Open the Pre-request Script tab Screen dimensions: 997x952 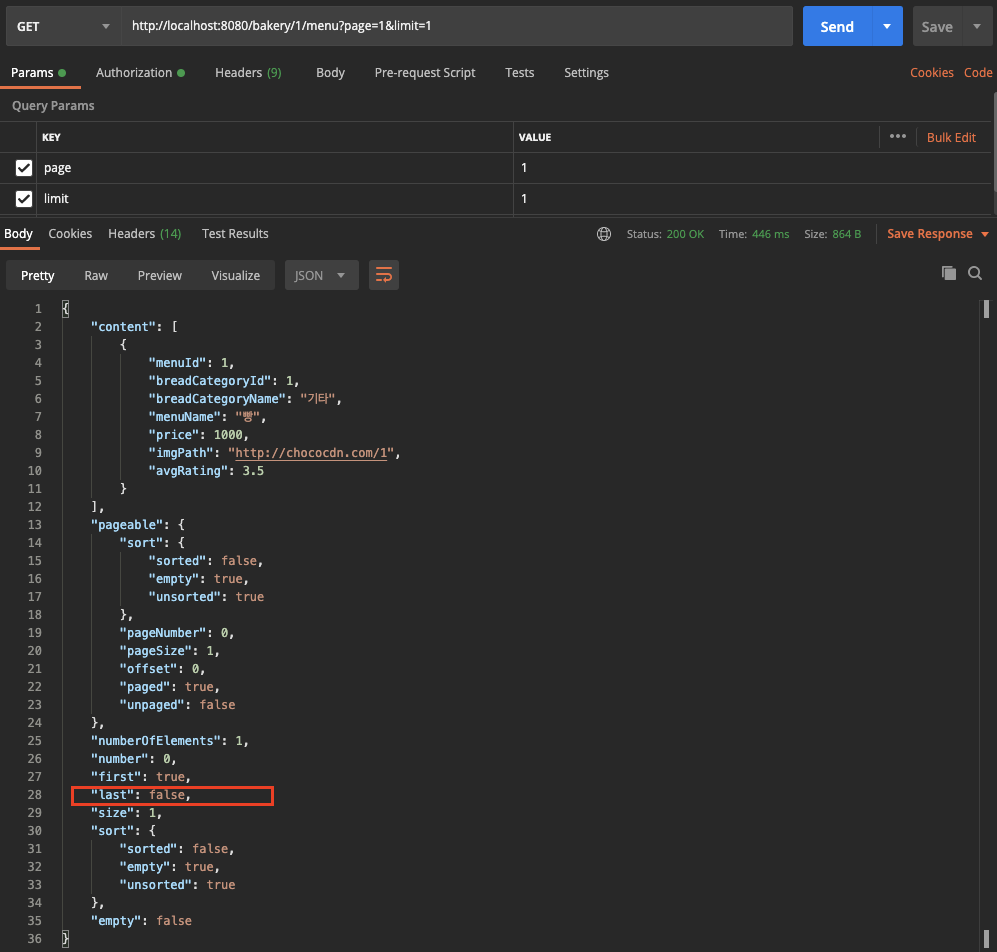(x=425, y=72)
